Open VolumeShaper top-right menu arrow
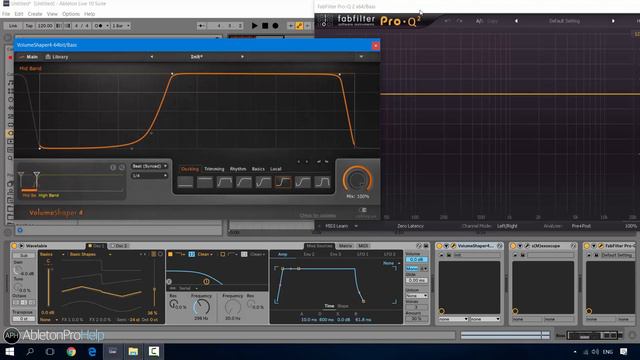Screen dimensions: 640x360 coord(361,57)
